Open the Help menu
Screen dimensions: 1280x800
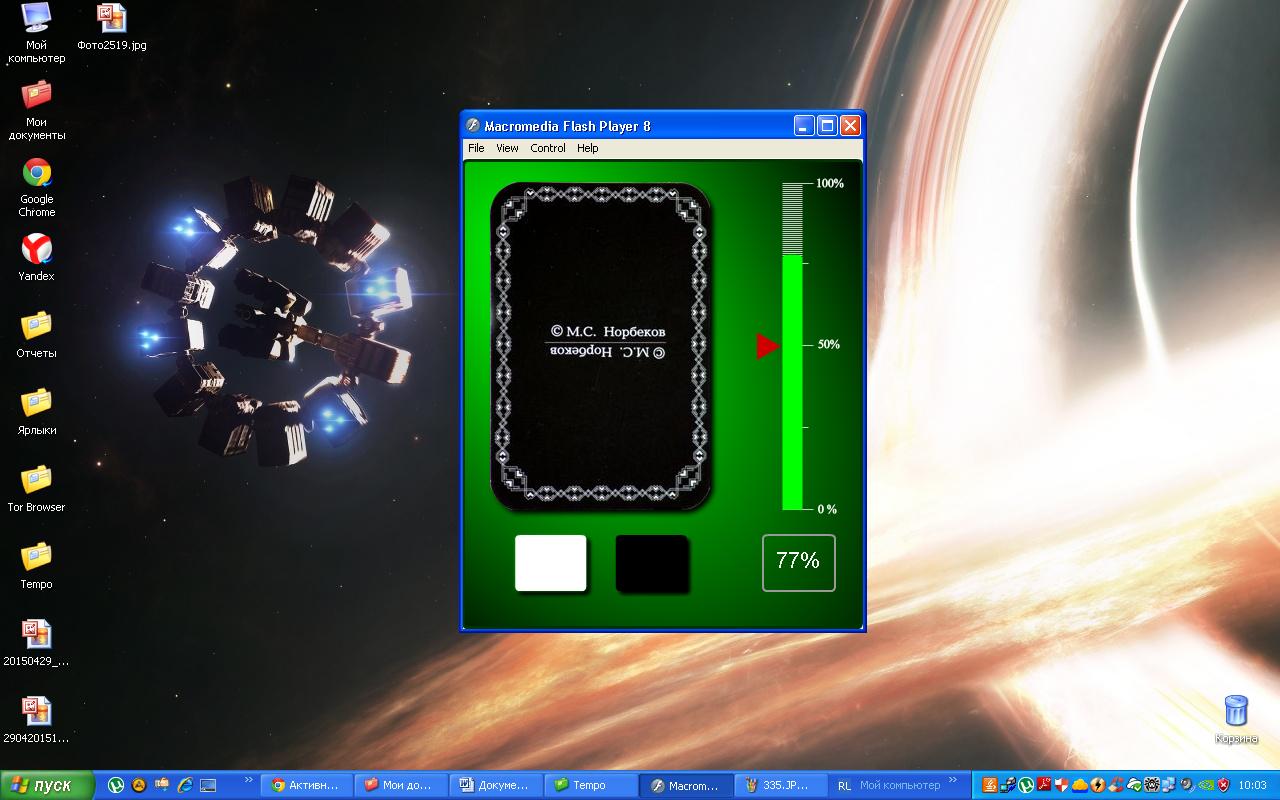(588, 148)
